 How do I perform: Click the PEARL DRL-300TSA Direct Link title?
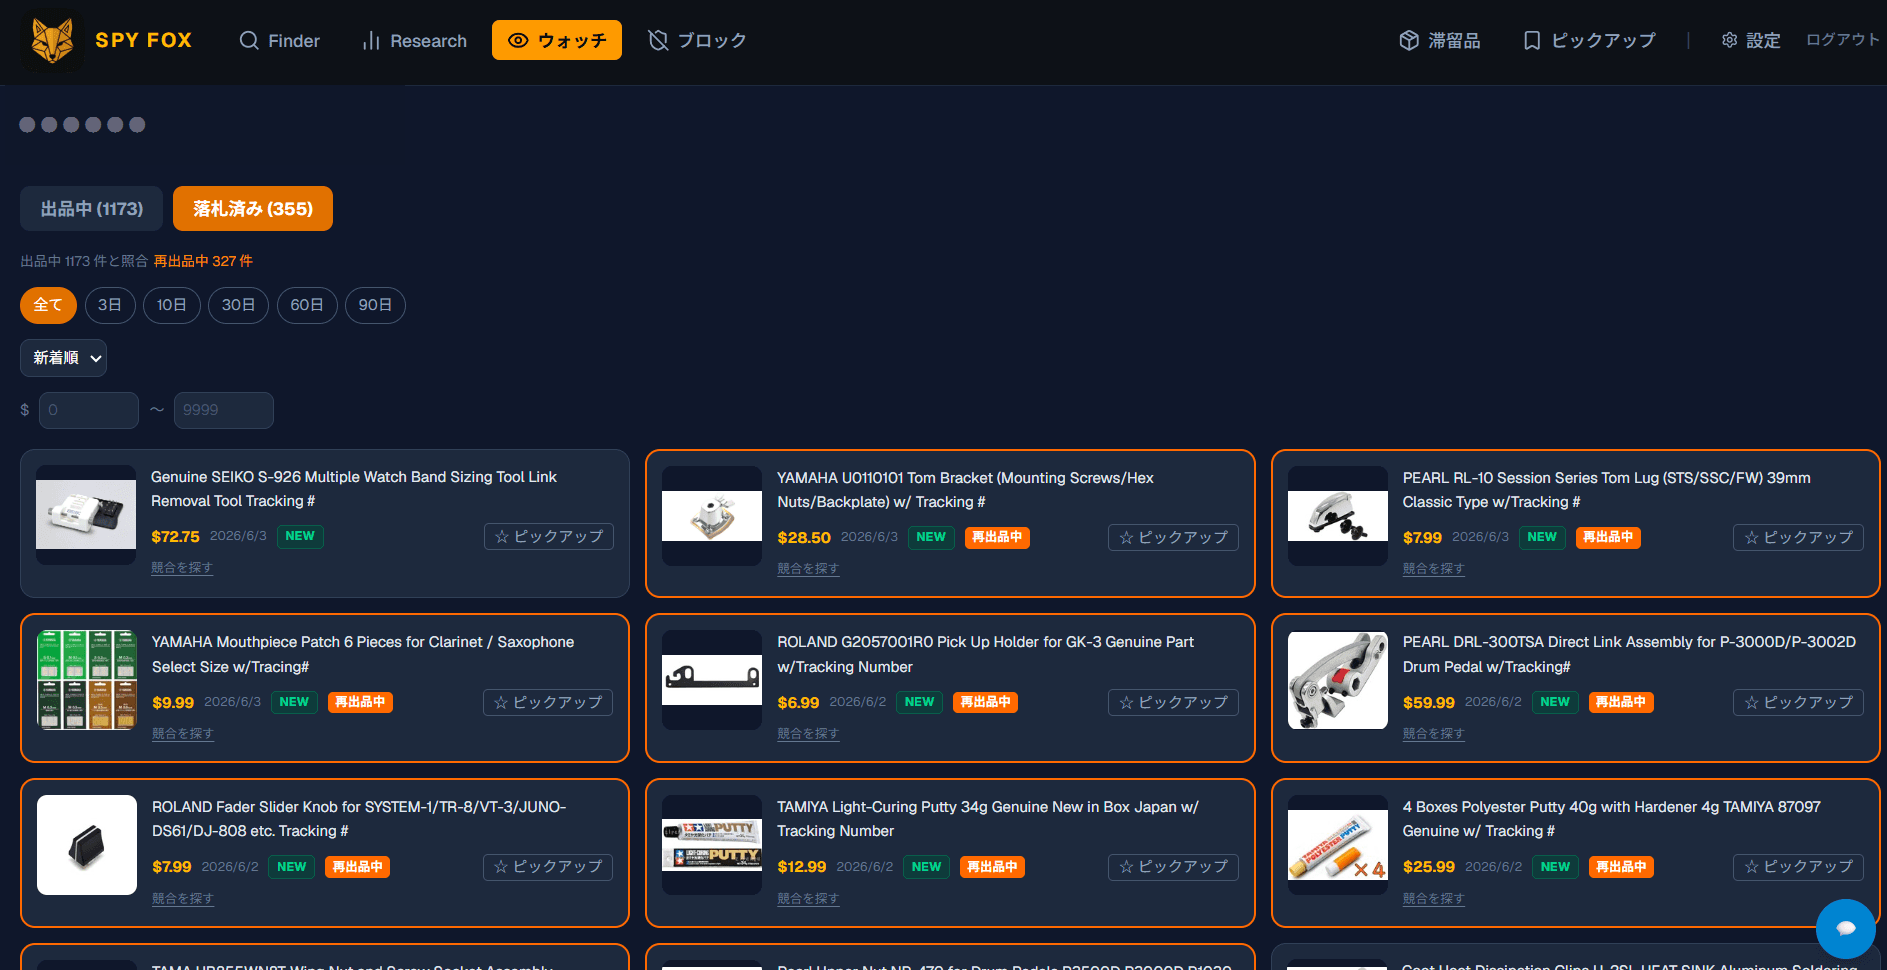pyautogui.click(x=1629, y=654)
